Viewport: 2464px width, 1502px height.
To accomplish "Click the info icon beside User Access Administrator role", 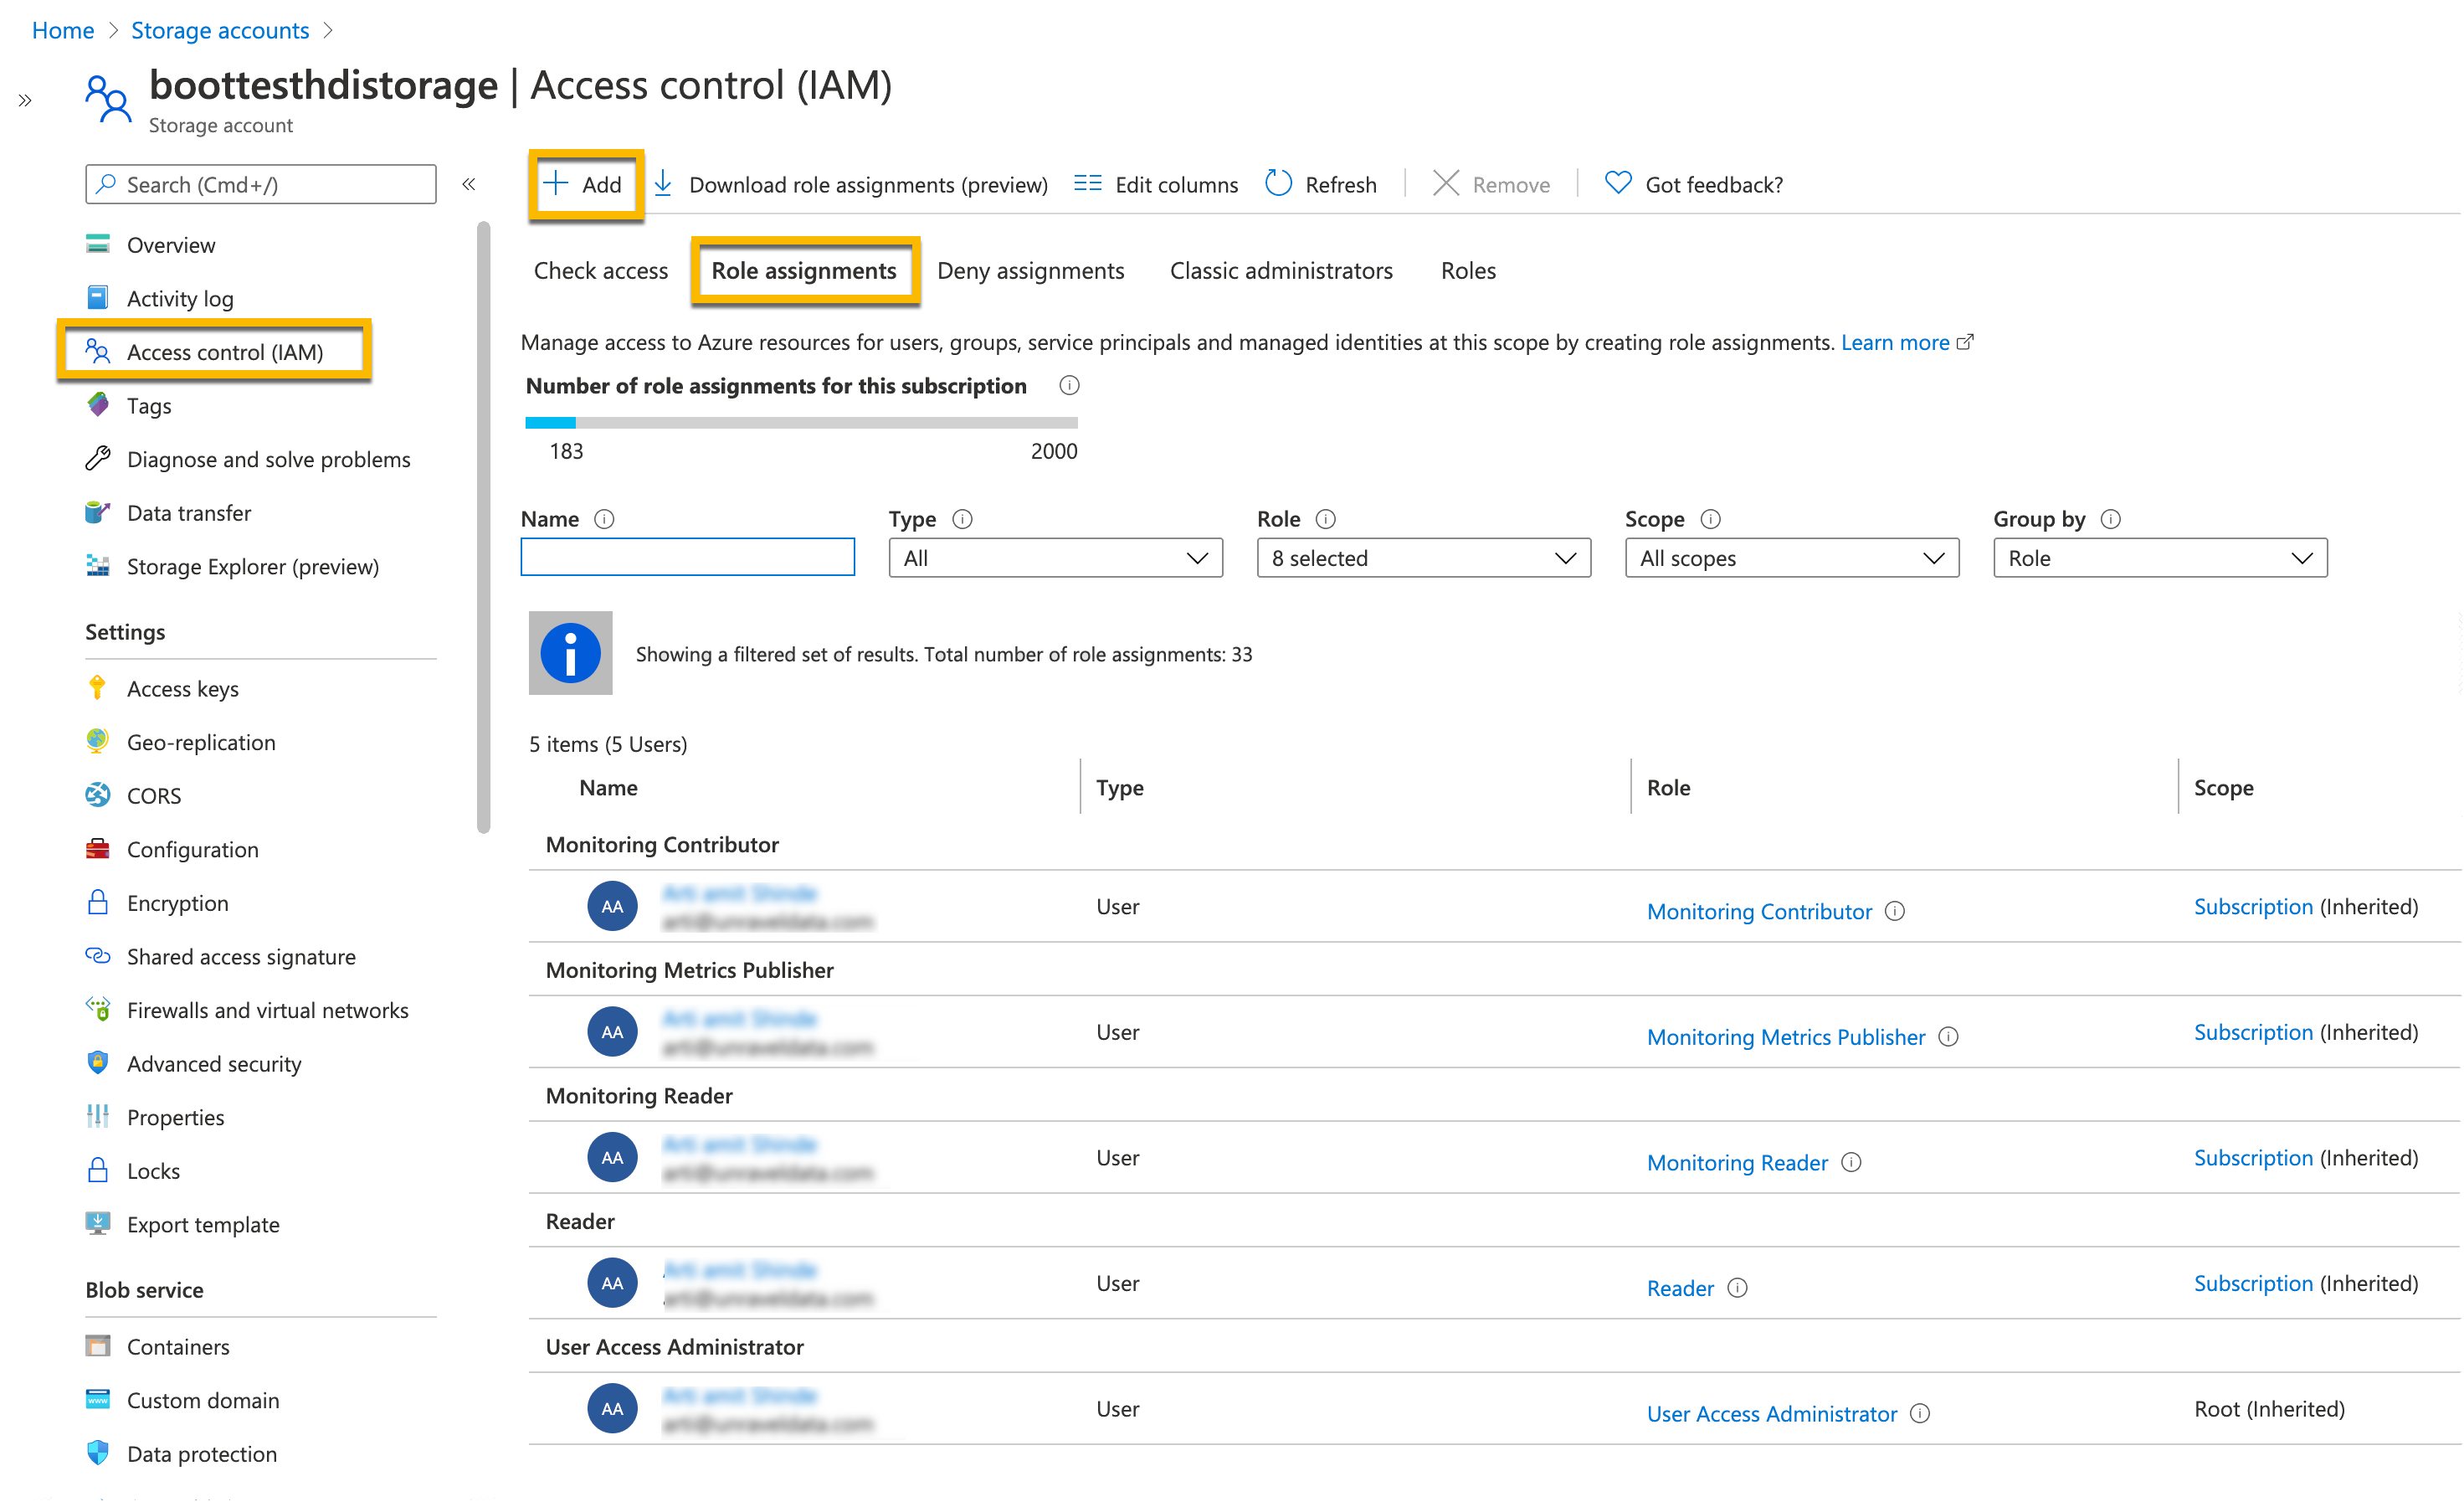I will pos(1920,1413).
